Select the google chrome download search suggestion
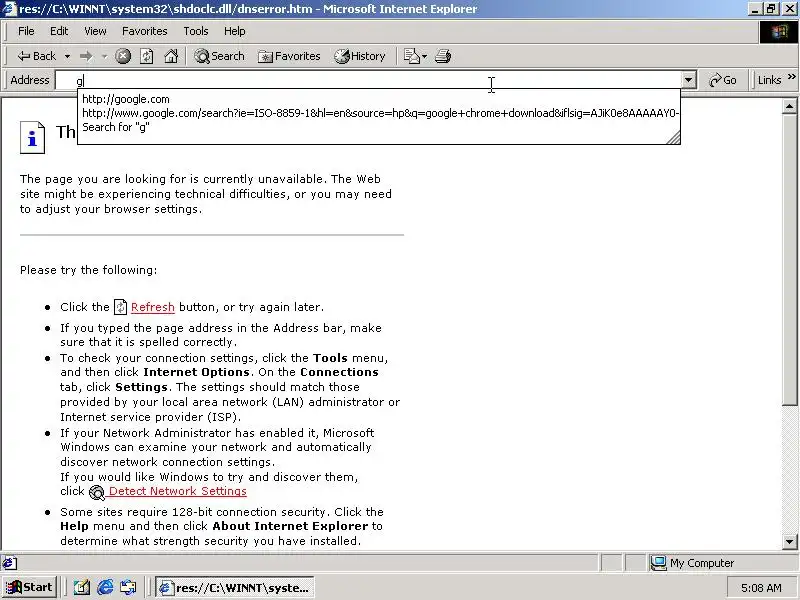Image resolution: width=800 pixels, height=600 pixels. (x=379, y=113)
